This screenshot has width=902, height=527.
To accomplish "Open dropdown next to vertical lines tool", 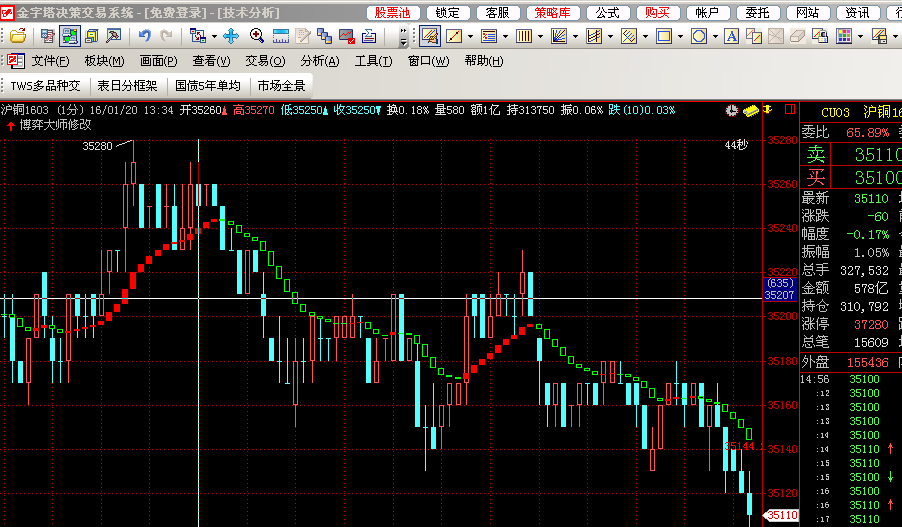I will point(540,37).
